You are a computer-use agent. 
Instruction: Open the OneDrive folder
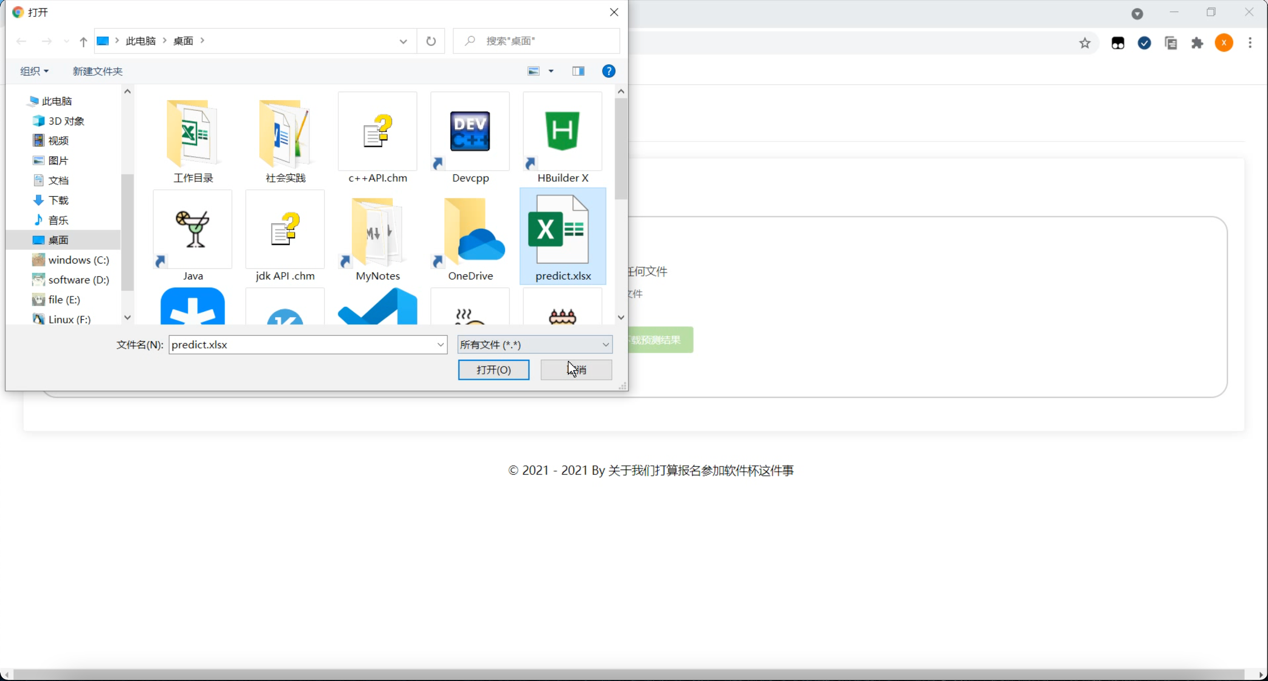pyautogui.click(x=470, y=237)
